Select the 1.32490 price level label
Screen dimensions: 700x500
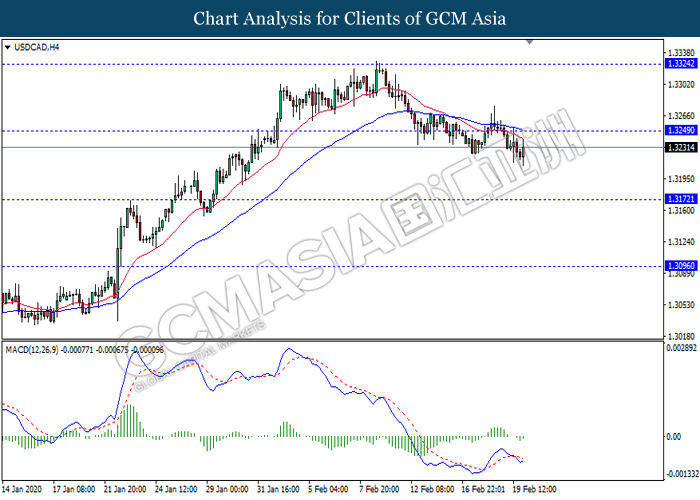pyautogui.click(x=681, y=130)
